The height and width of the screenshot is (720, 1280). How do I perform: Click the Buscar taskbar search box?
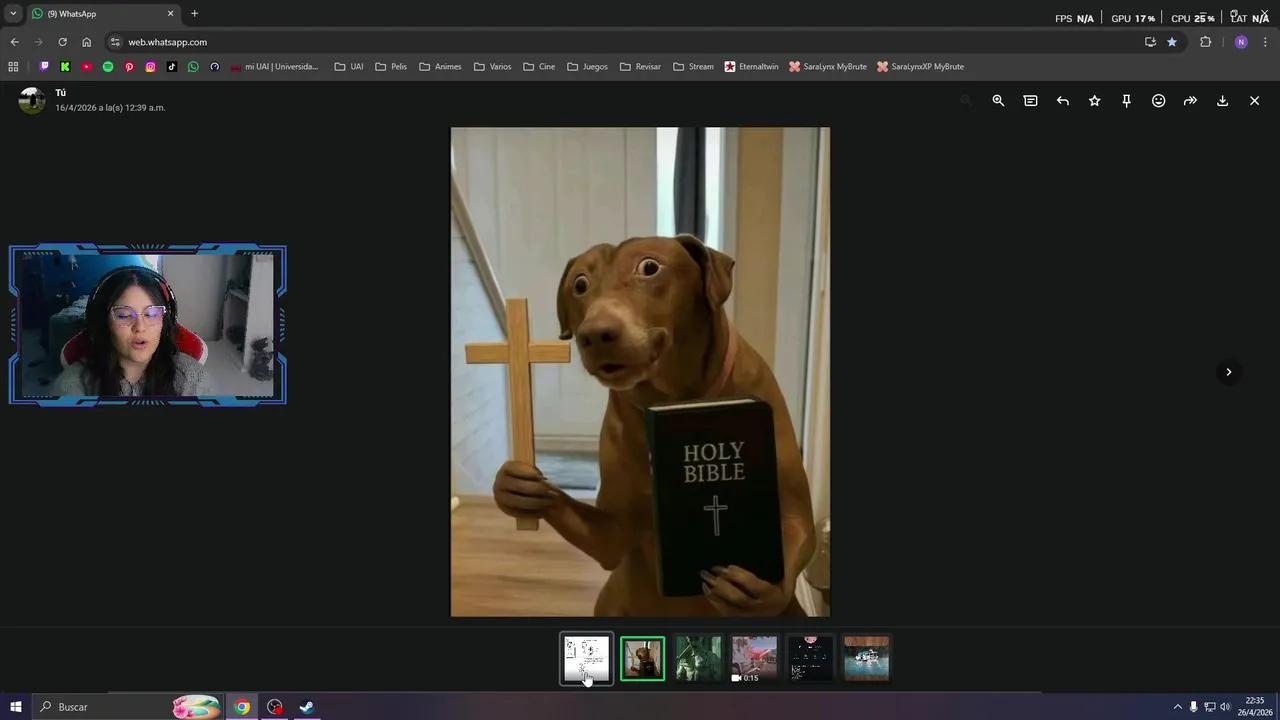[127, 707]
